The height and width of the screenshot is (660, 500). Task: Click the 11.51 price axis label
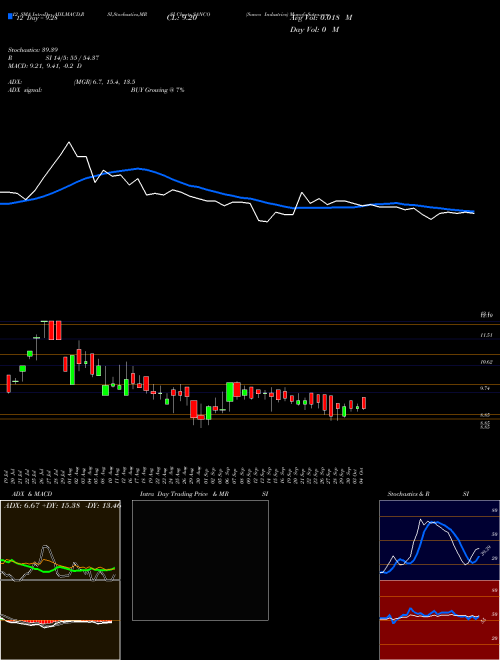(x=486, y=335)
